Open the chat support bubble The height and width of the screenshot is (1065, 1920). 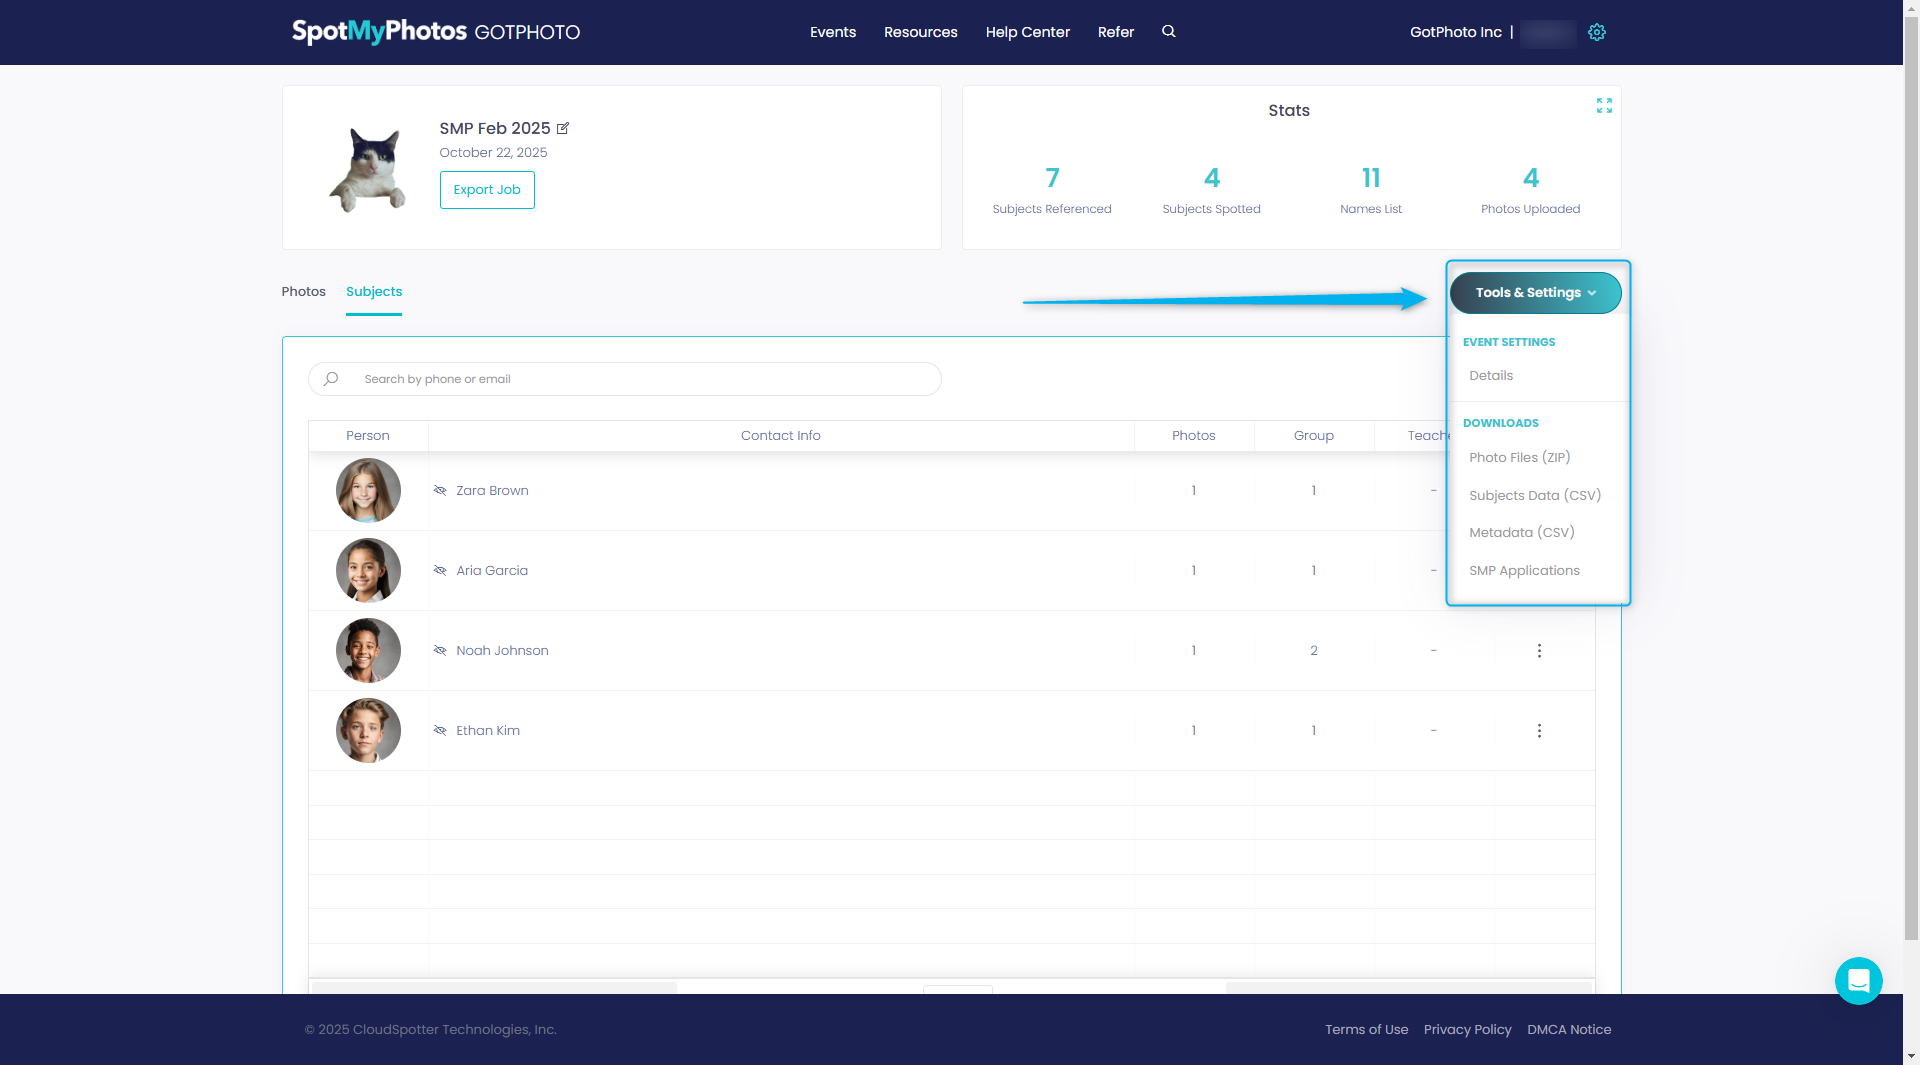tap(1858, 980)
